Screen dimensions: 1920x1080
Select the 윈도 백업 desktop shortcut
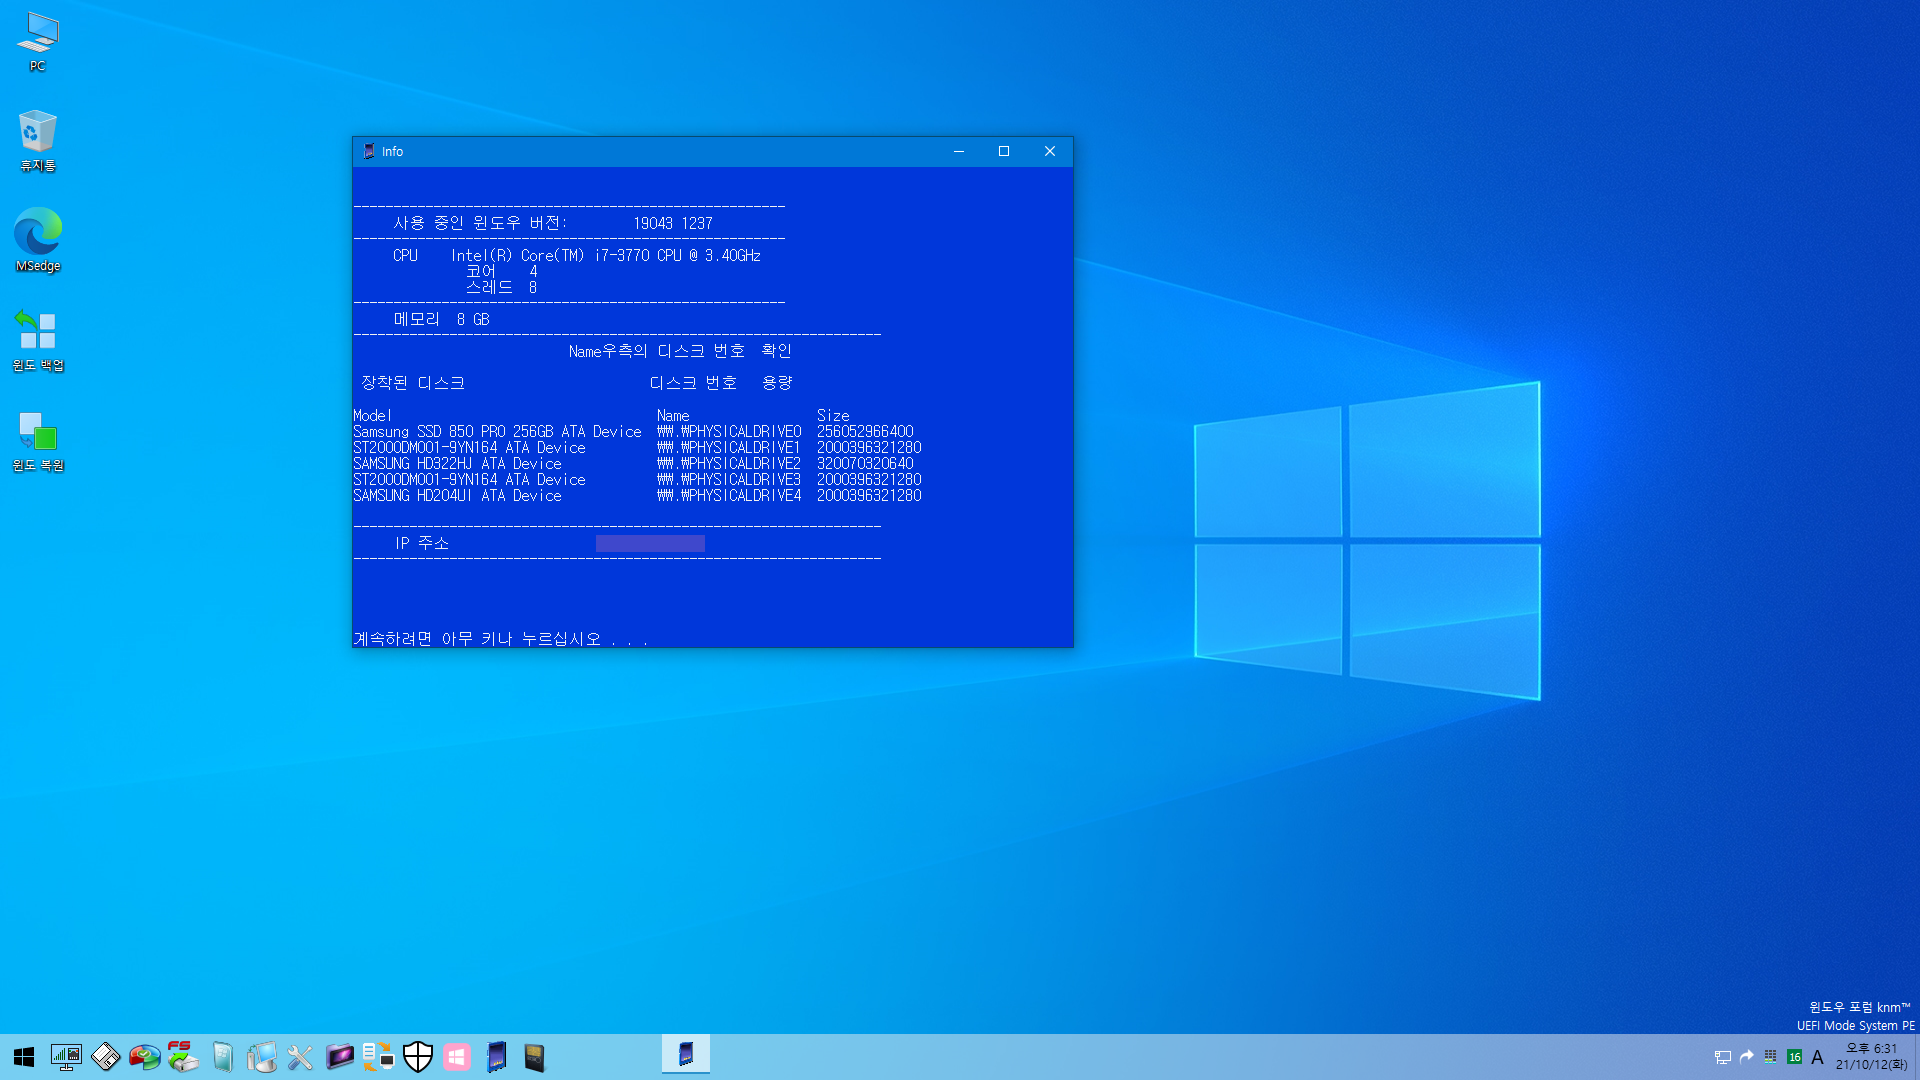pyautogui.click(x=38, y=340)
